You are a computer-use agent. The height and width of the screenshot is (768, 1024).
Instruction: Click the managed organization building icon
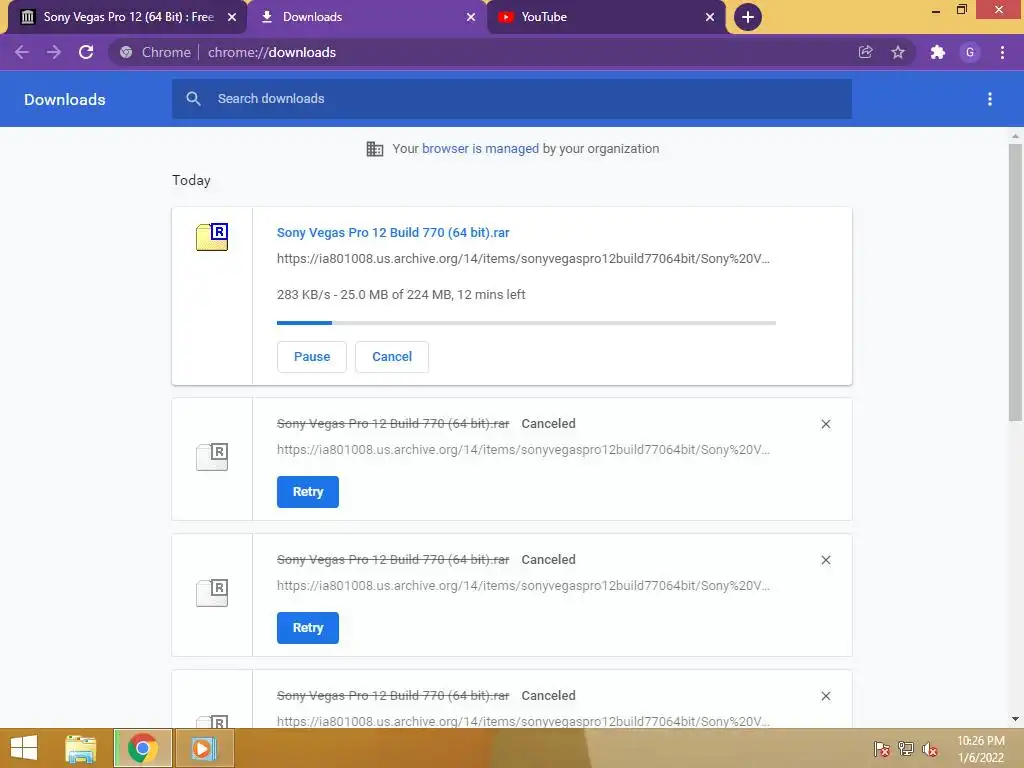coord(375,149)
